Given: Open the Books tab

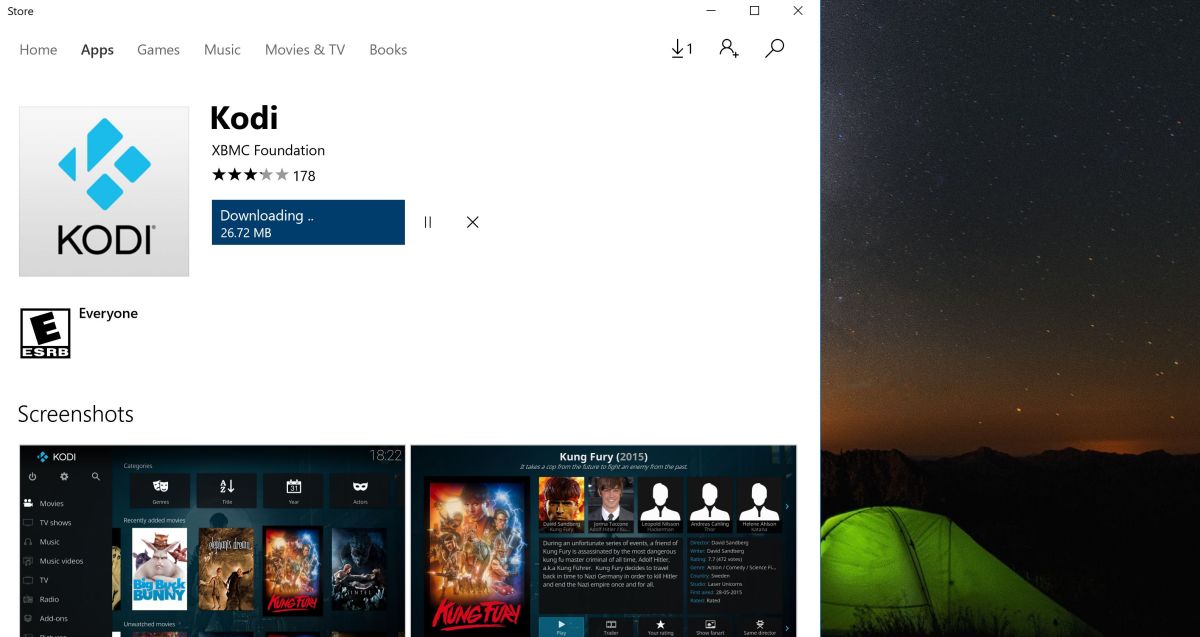Looking at the screenshot, I should click(x=388, y=50).
